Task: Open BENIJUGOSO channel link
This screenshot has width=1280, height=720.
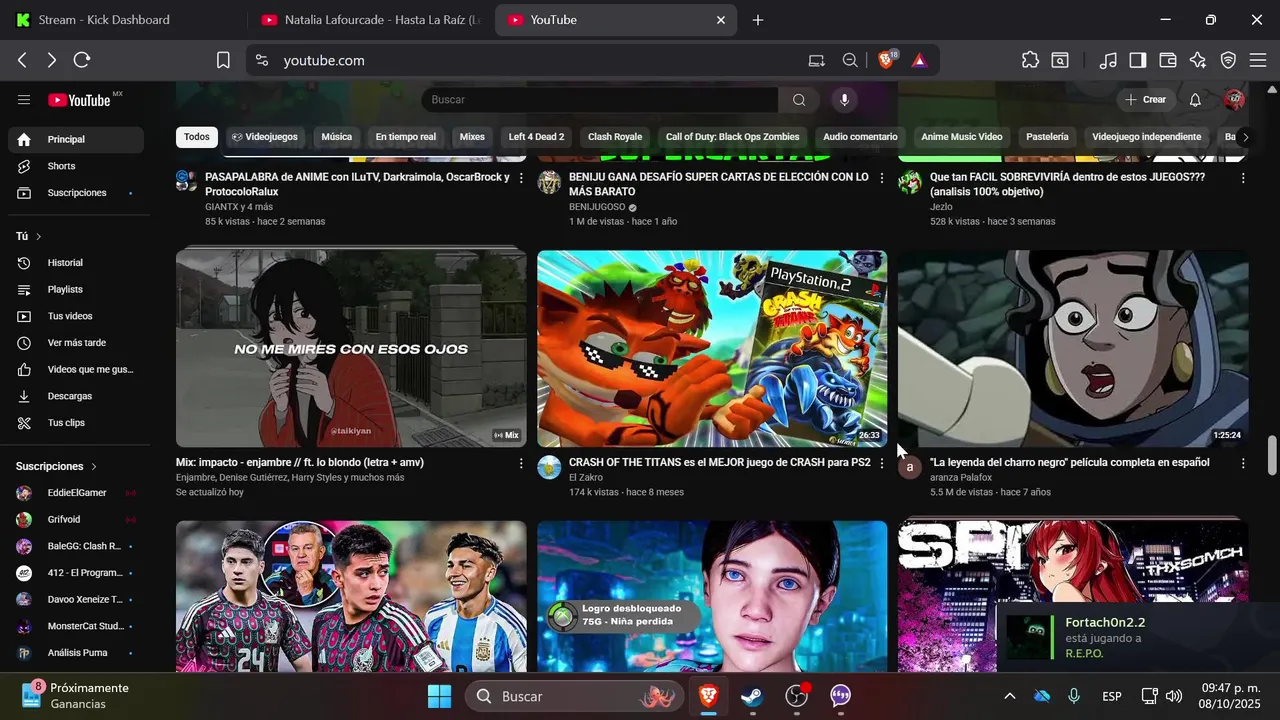Action: click(597, 207)
